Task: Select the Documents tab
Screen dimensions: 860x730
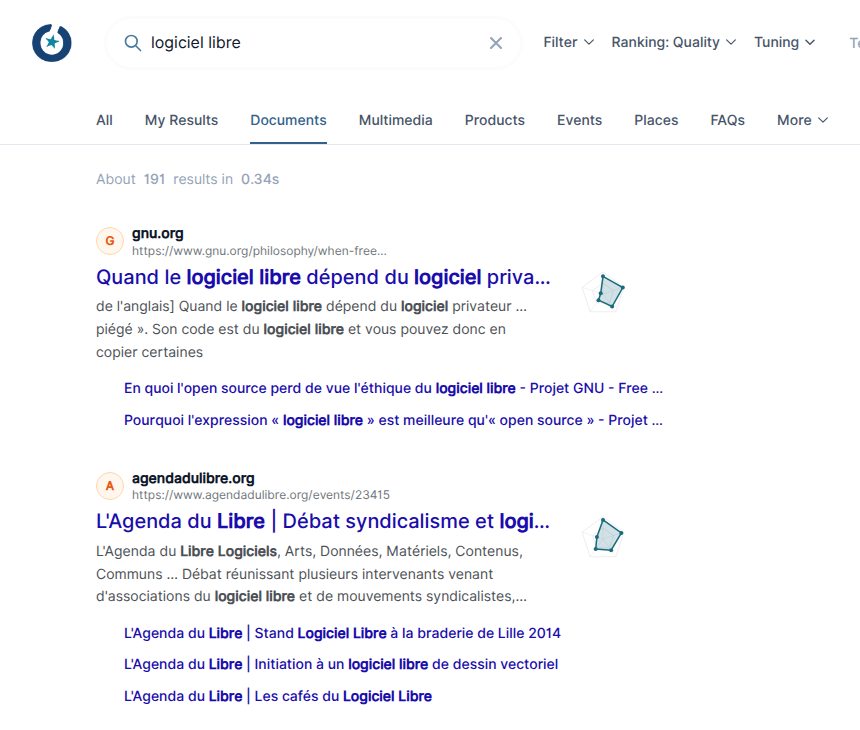Action: pos(288,120)
